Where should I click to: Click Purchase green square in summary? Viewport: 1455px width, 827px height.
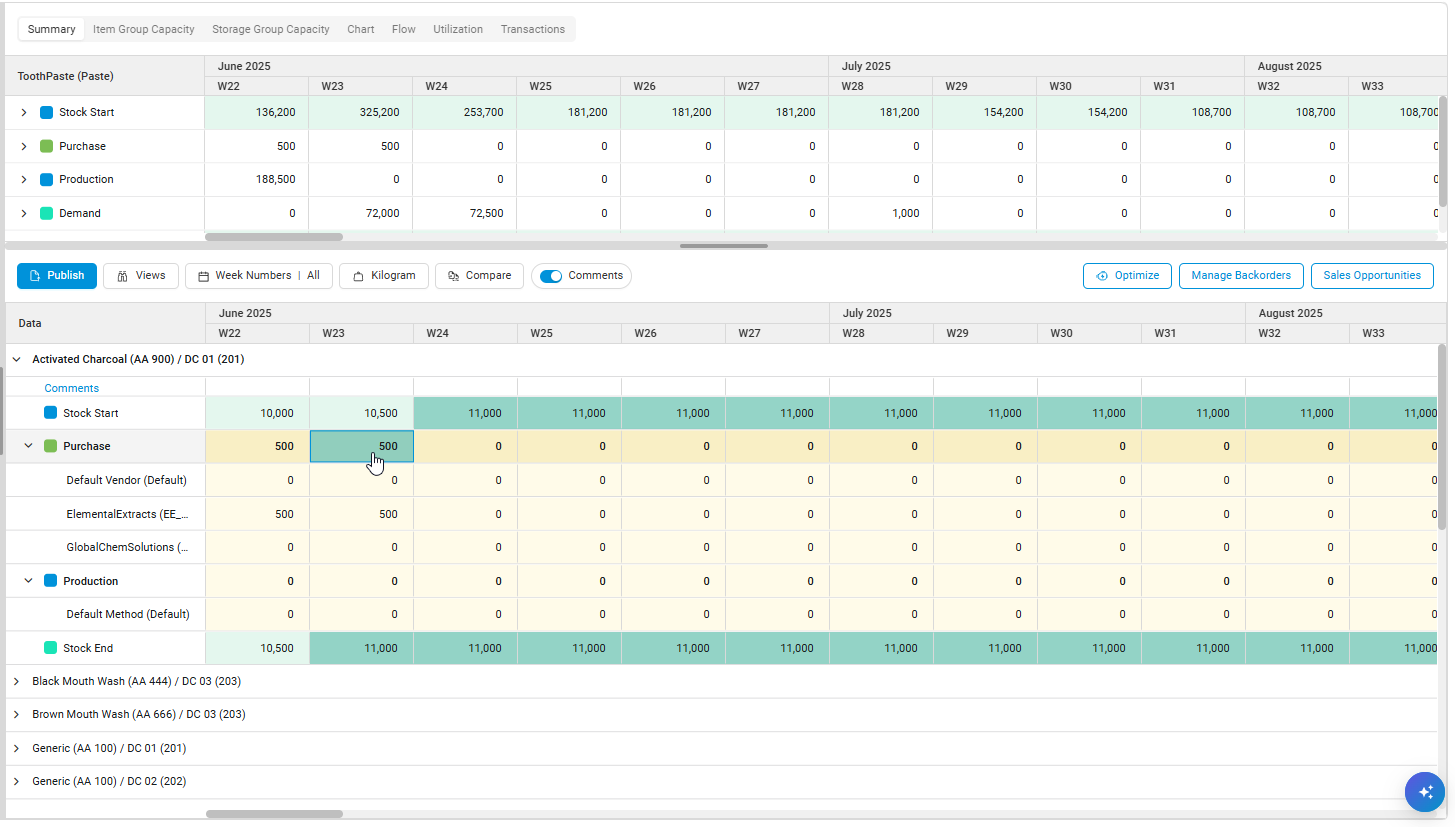tap(46, 146)
